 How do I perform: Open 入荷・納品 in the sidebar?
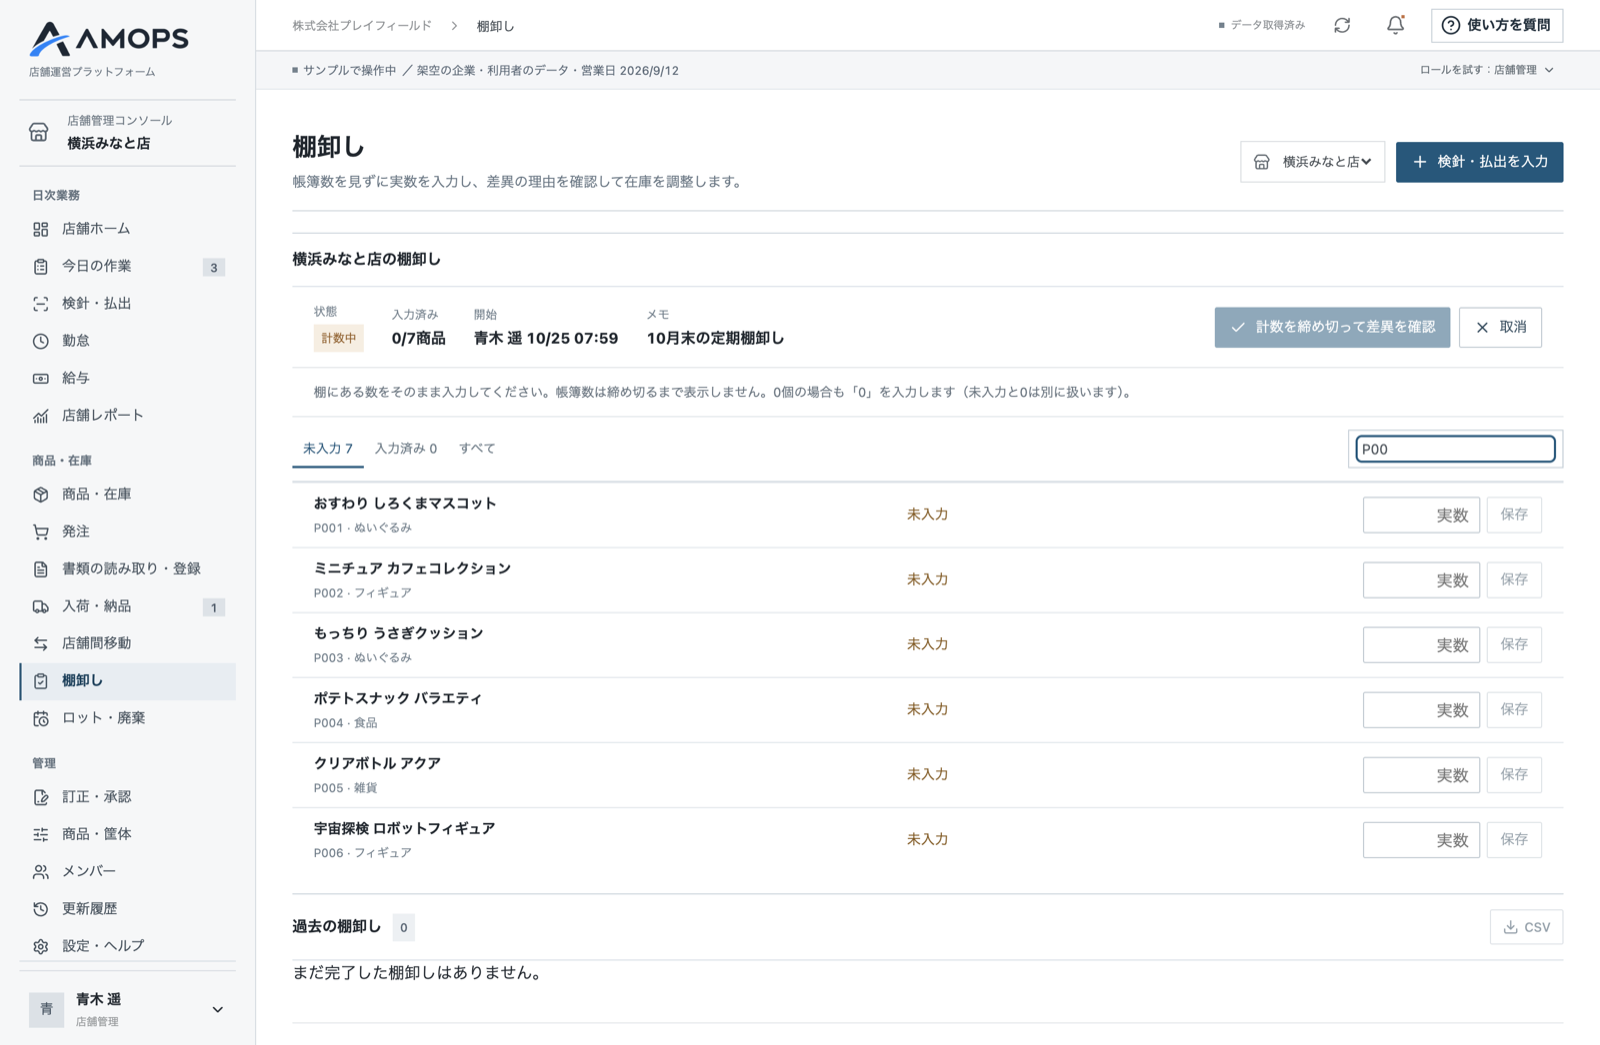[128, 606]
